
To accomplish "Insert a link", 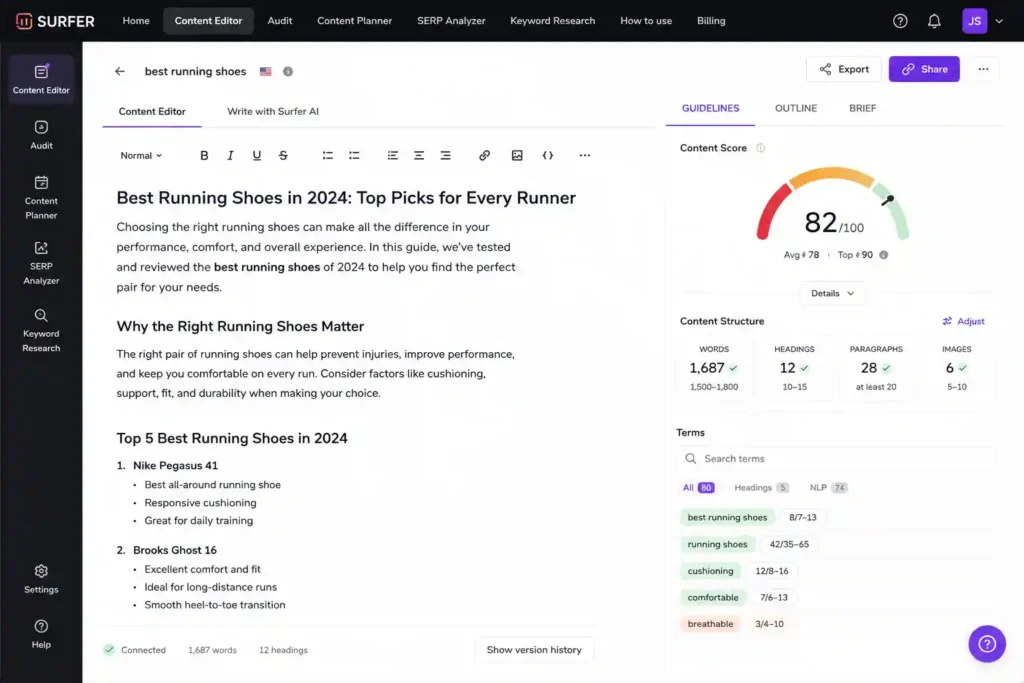I will click(484, 155).
